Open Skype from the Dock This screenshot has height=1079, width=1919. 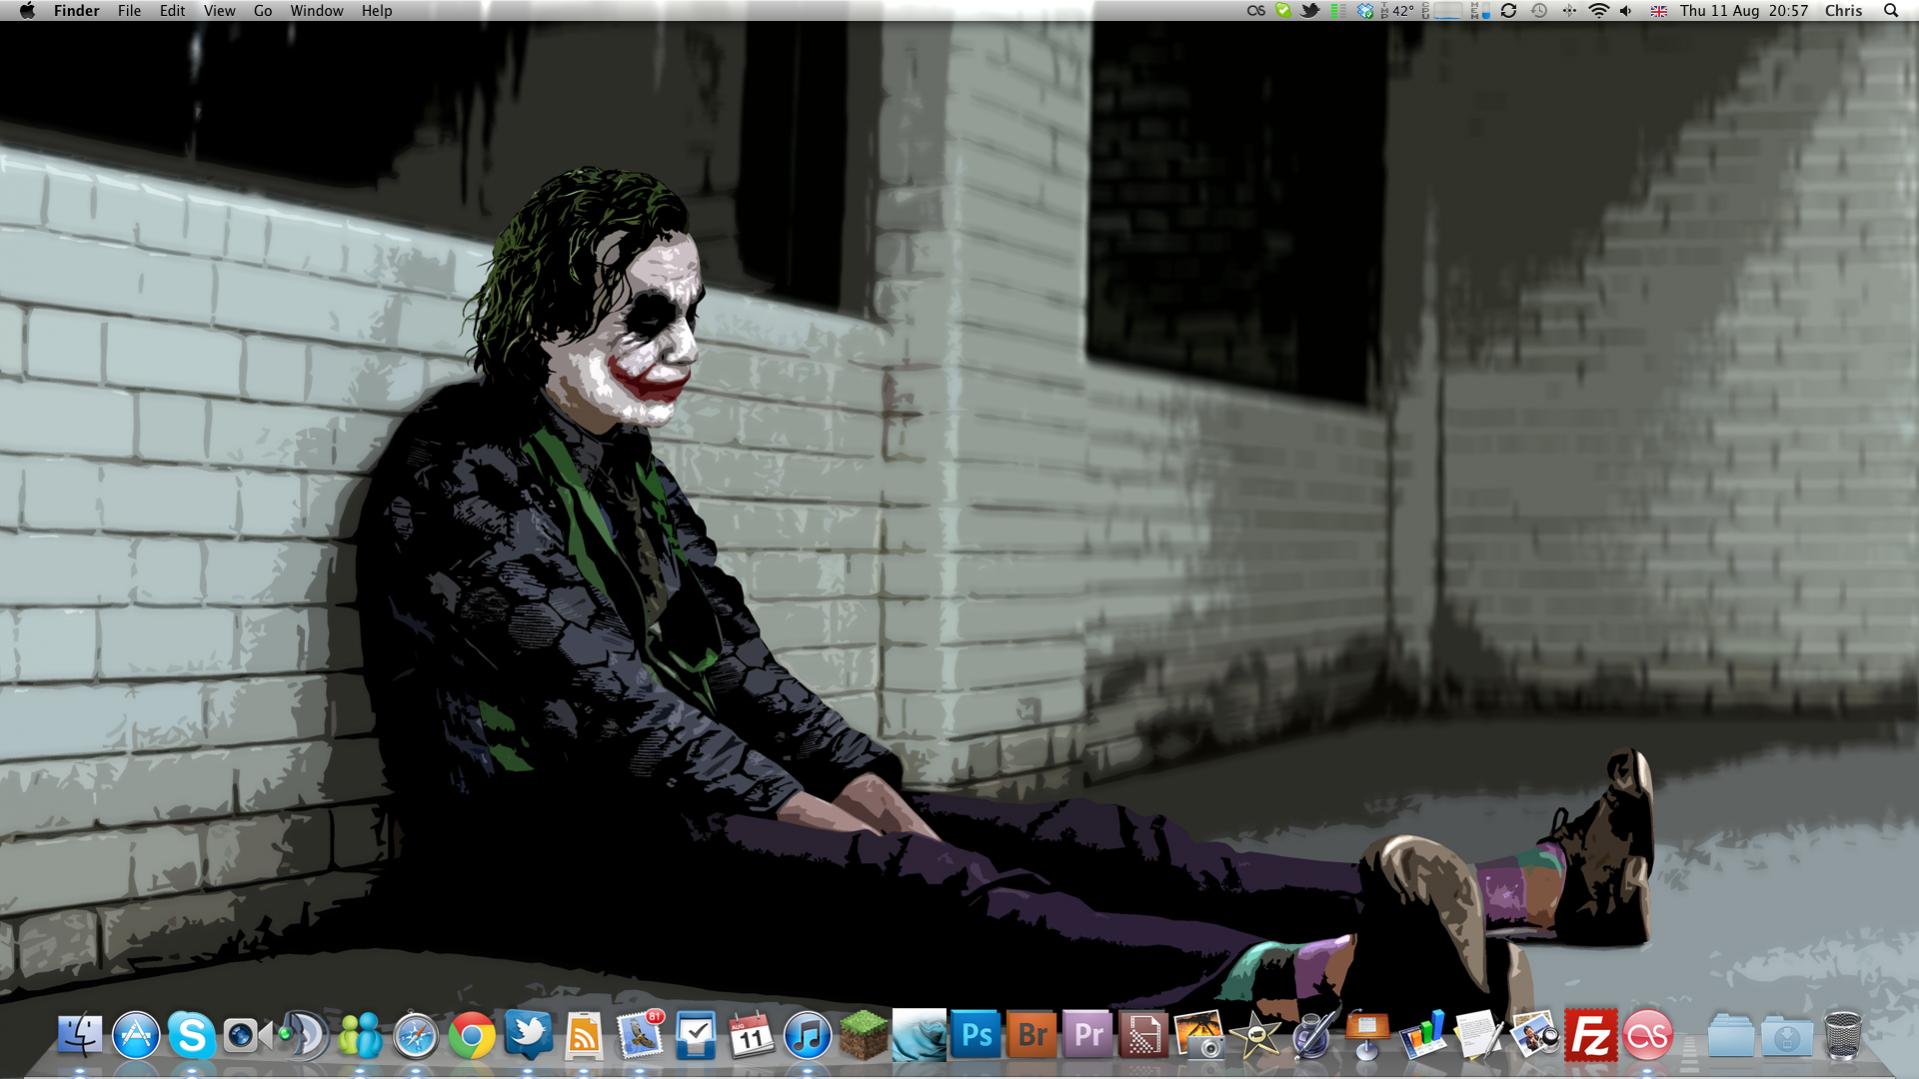point(192,1035)
